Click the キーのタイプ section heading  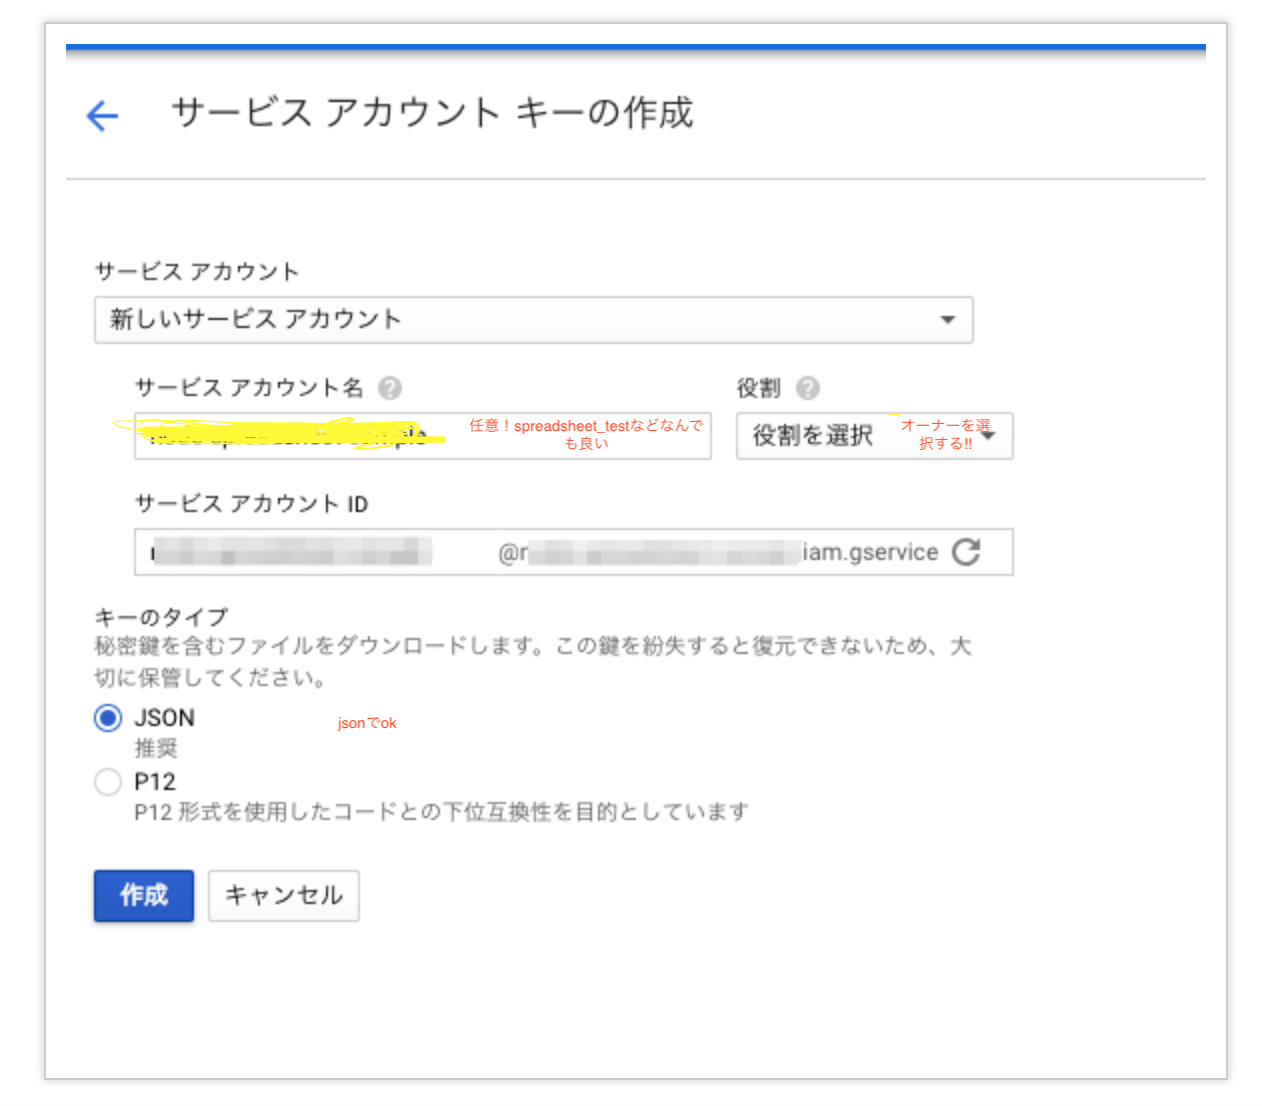(161, 617)
